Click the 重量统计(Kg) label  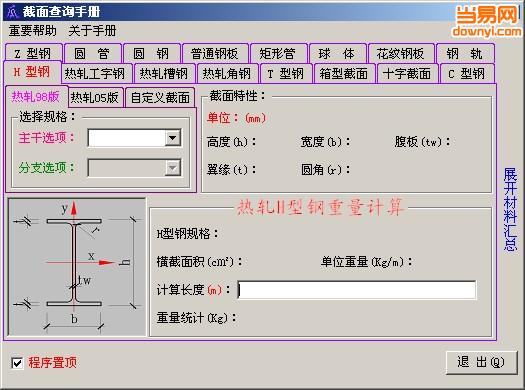tap(197, 317)
